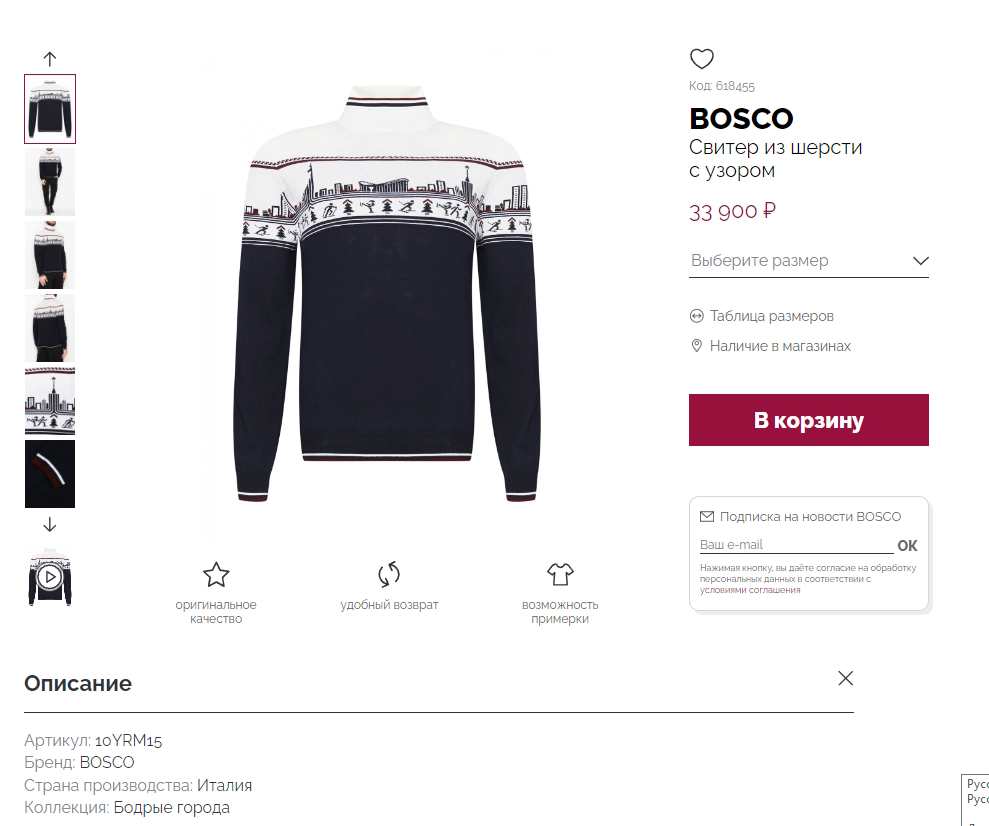
Task: Select the cuff stripe detail thumbnail
Action: pyautogui.click(x=50, y=474)
